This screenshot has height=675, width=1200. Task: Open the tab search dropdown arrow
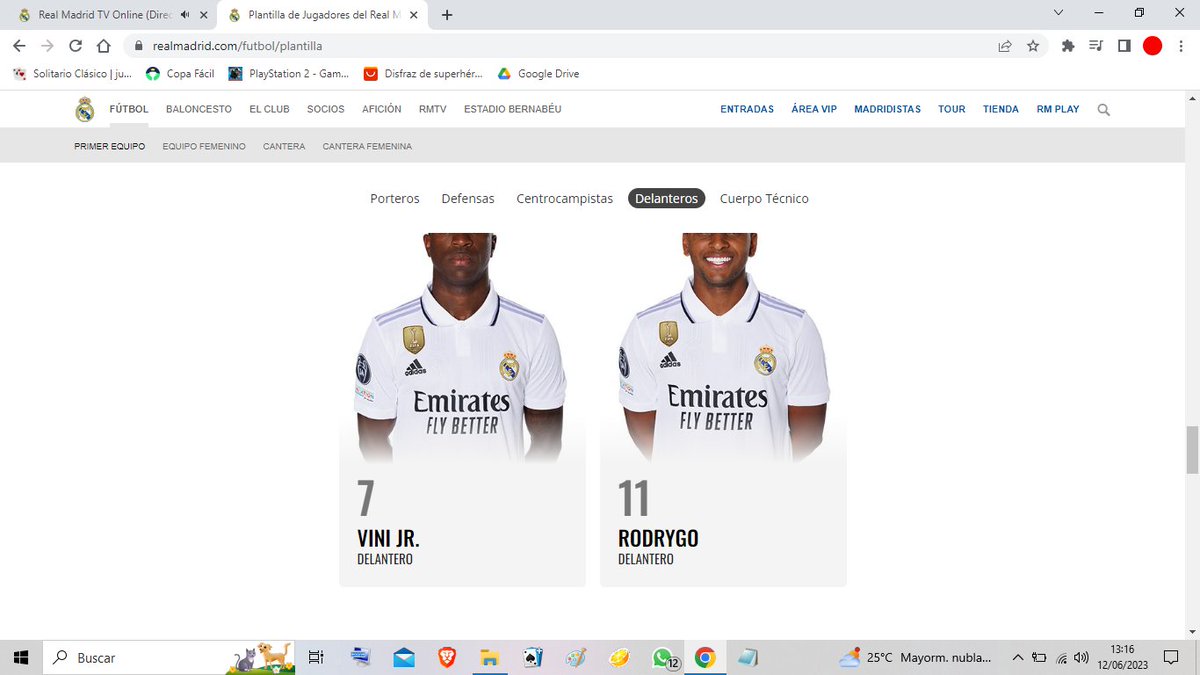1060,12
